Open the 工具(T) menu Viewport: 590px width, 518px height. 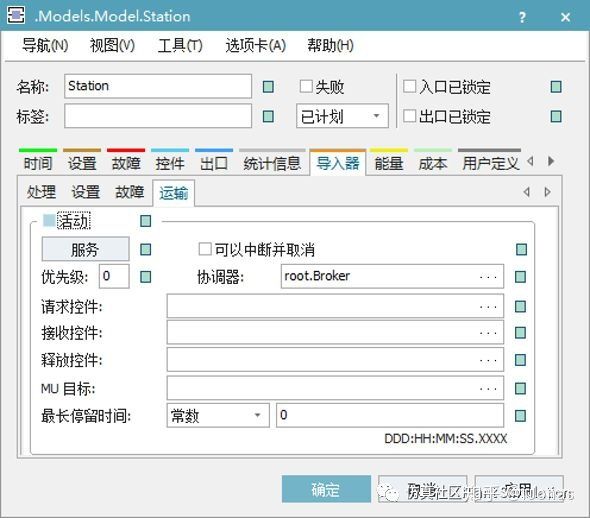[180, 46]
